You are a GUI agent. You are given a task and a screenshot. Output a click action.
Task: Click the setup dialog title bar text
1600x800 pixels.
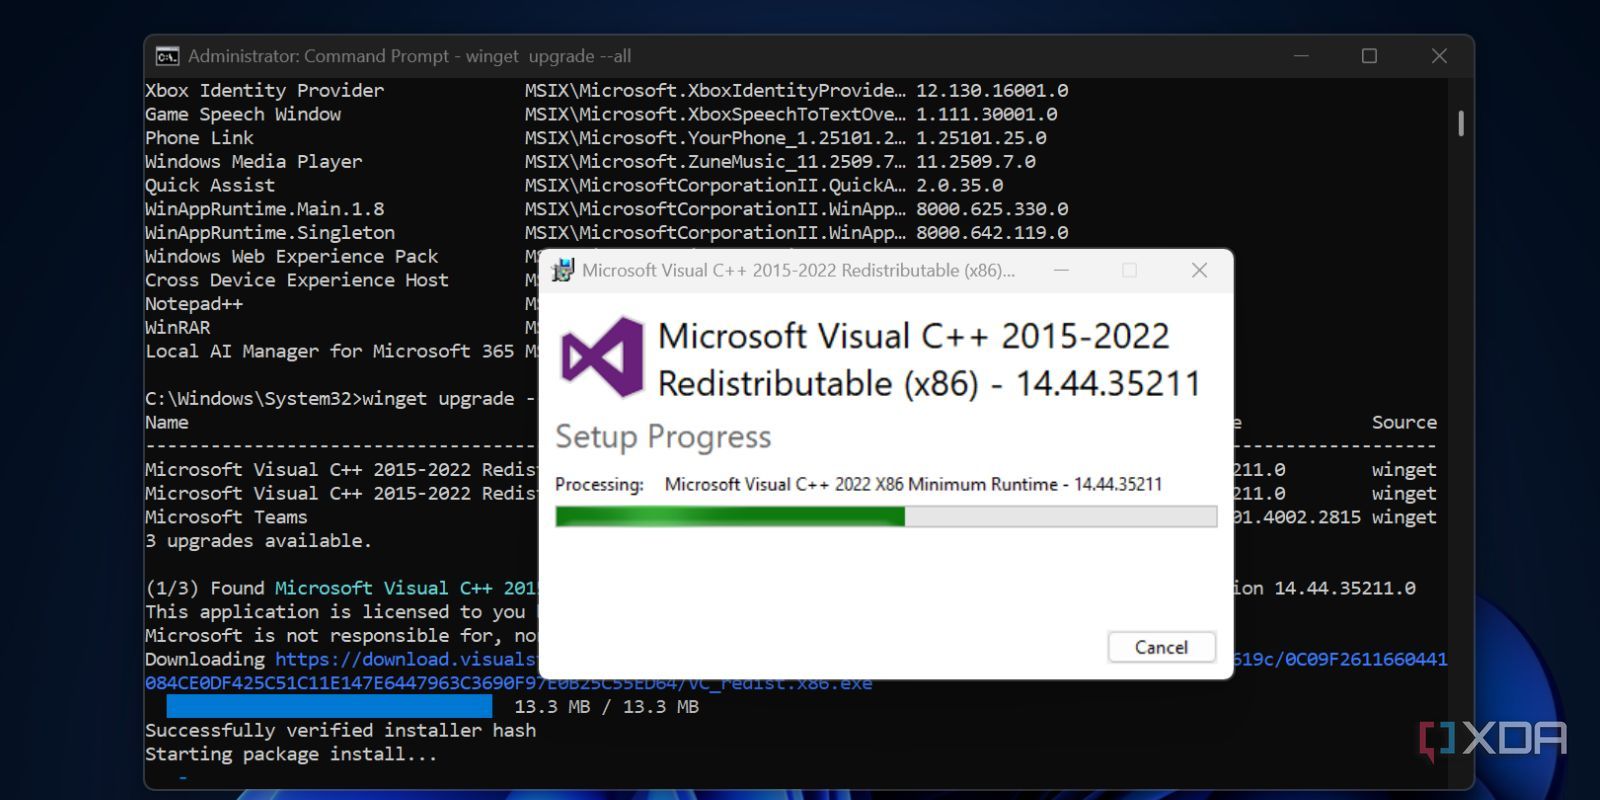[798, 270]
